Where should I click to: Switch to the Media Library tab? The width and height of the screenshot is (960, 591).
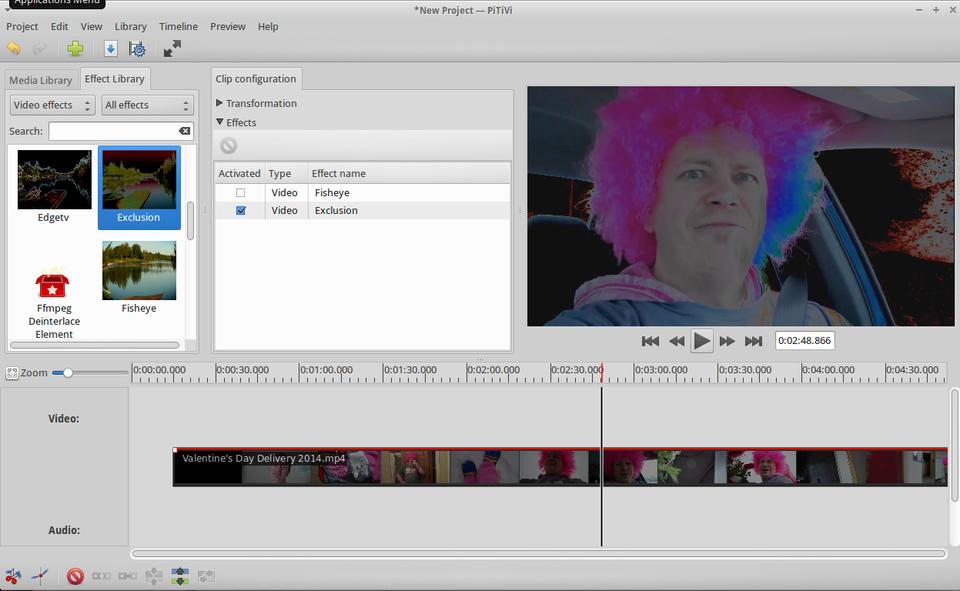point(41,80)
